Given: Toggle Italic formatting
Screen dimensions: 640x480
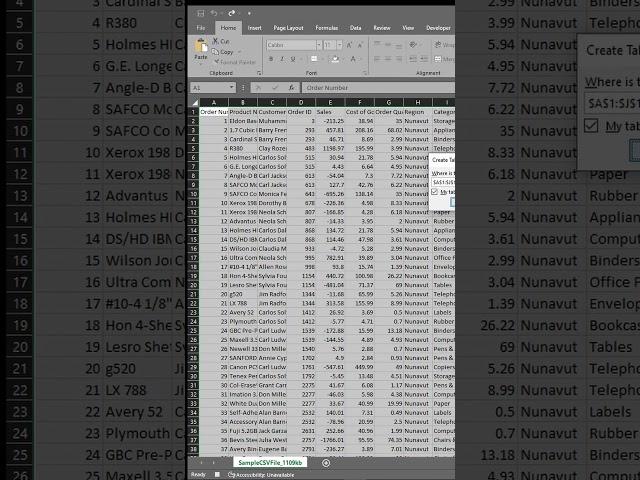Looking at the screenshot, I should point(282,59).
